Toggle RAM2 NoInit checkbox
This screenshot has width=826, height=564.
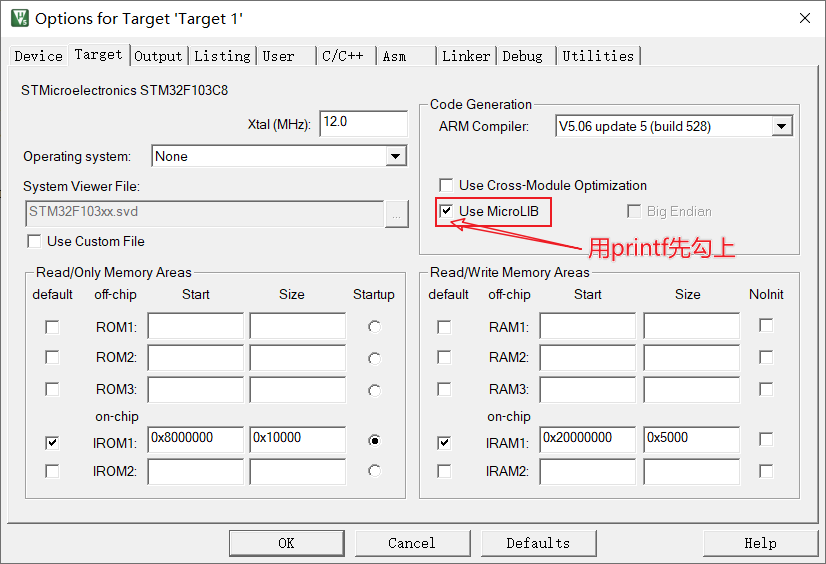coord(766,357)
